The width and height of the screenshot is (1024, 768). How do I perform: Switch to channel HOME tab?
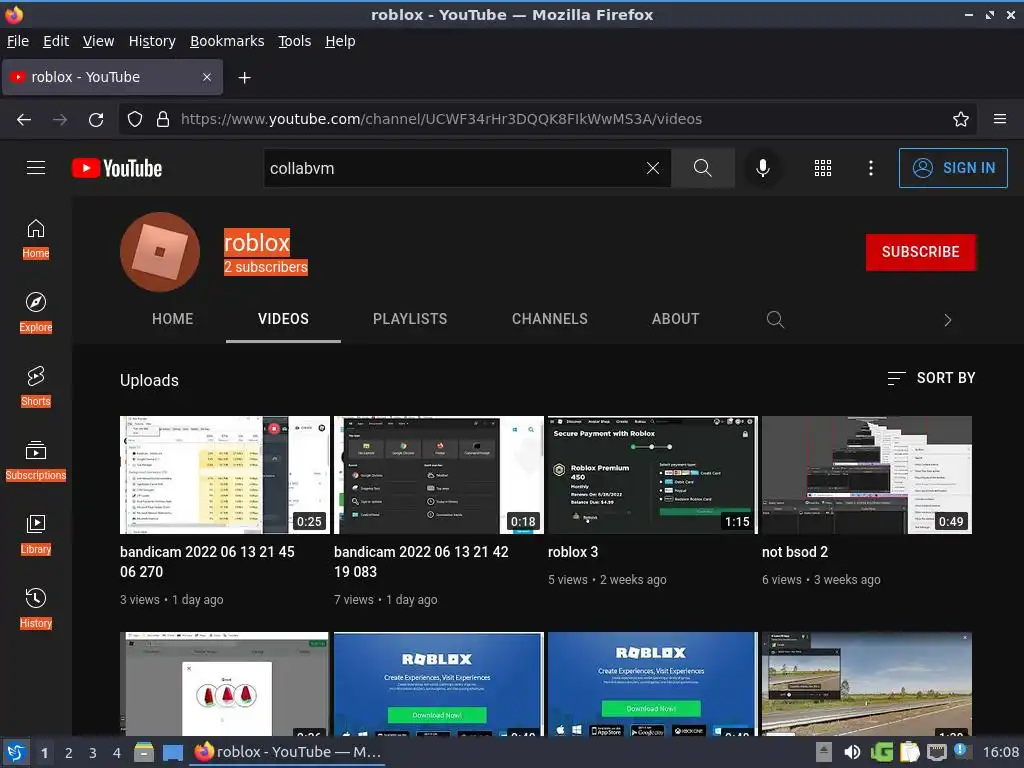[172, 319]
